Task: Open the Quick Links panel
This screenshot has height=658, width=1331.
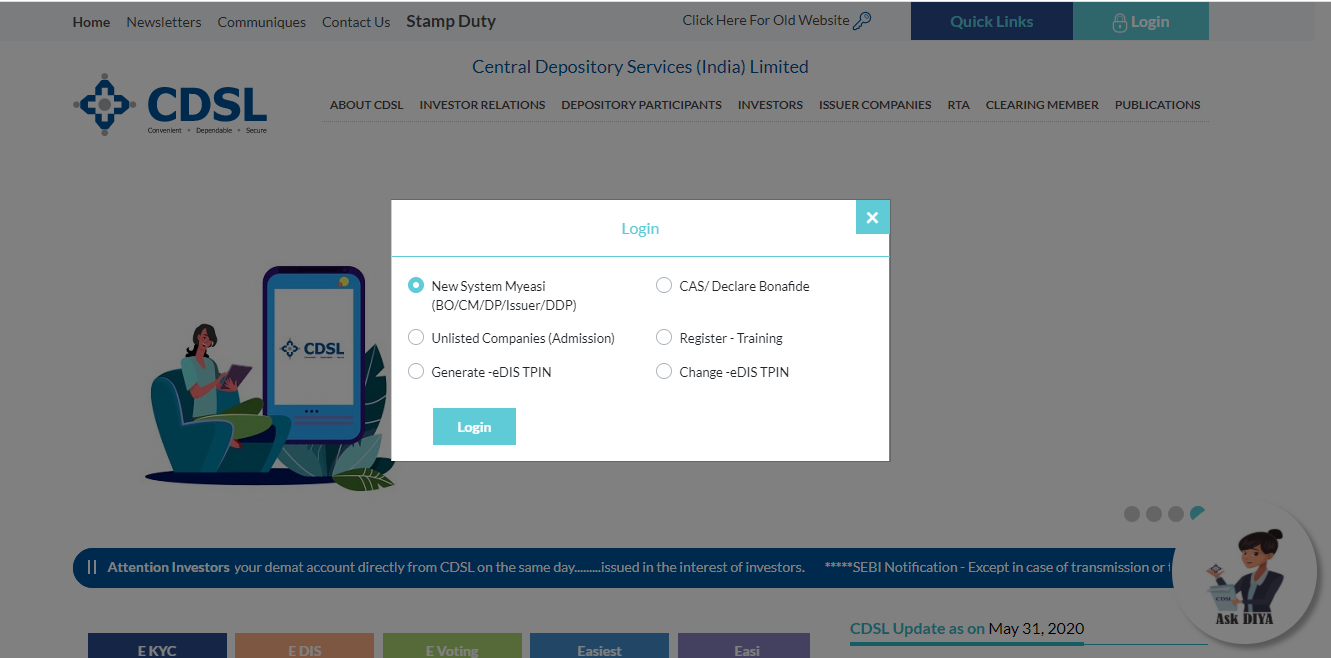Action: pos(992,21)
